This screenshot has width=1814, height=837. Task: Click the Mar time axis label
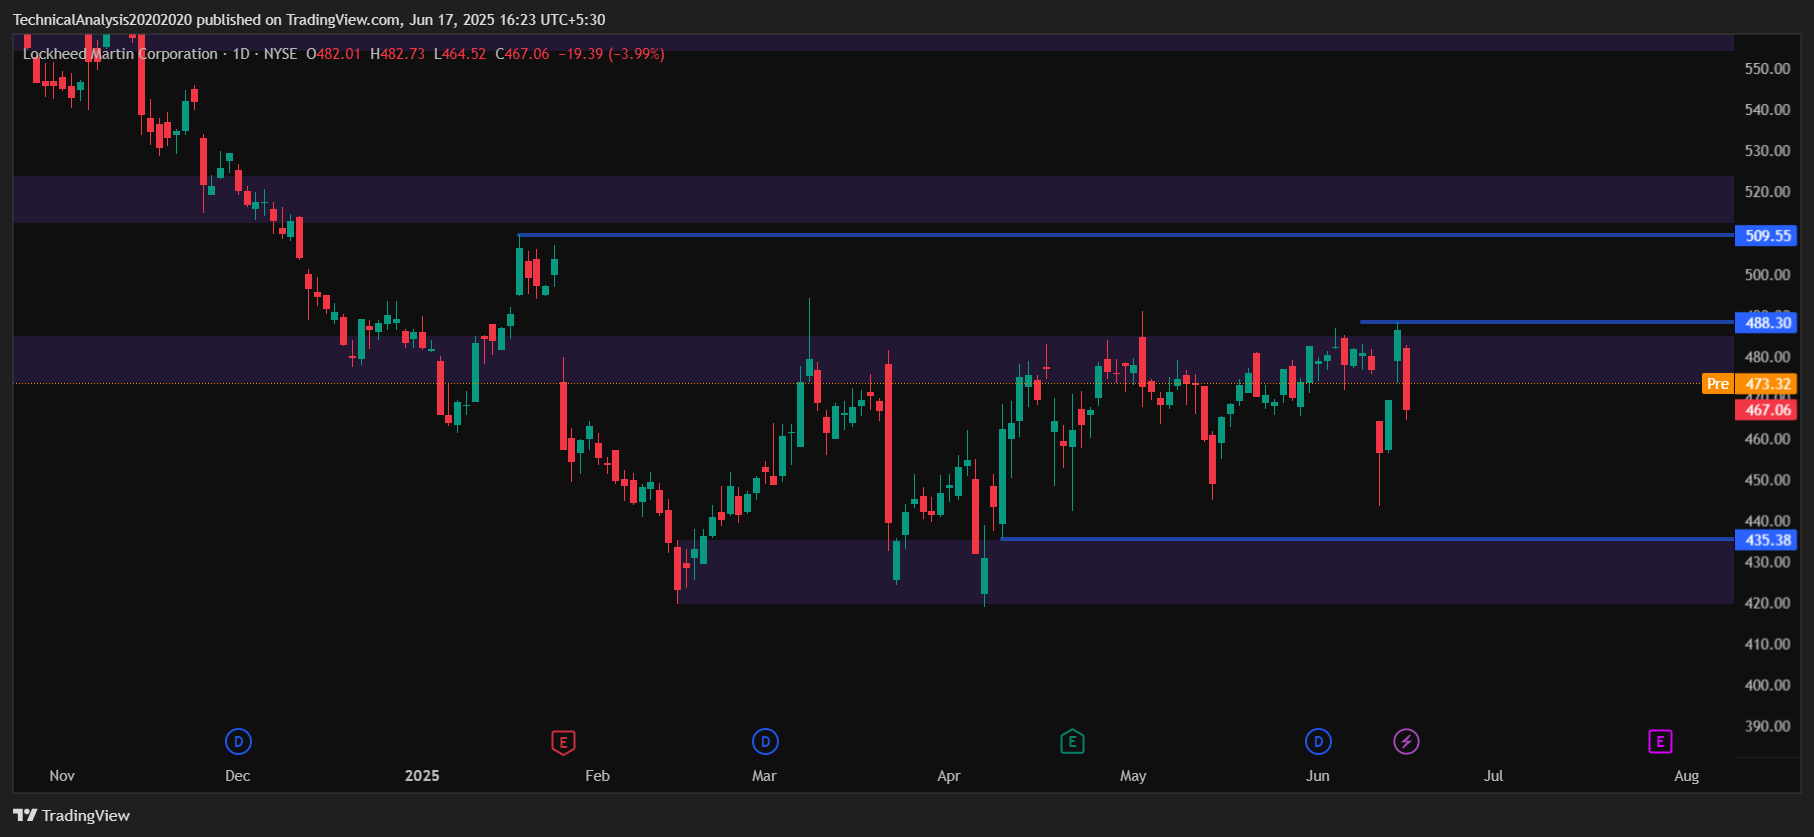click(x=764, y=776)
